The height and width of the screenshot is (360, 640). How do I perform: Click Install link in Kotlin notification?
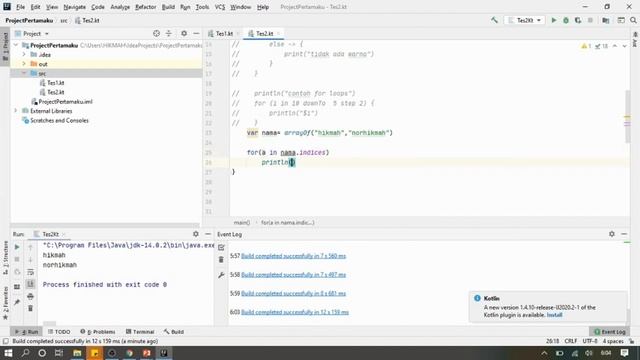click(554, 315)
